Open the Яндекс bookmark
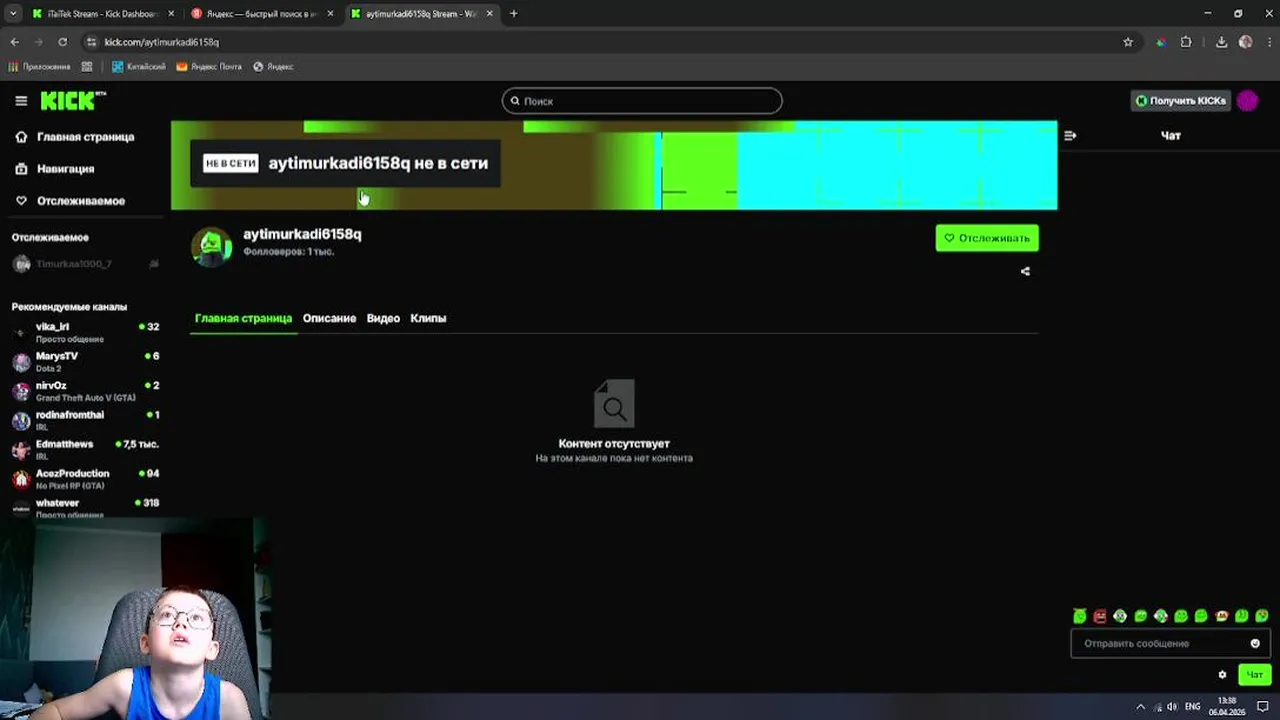The image size is (1280, 720). (x=273, y=67)
